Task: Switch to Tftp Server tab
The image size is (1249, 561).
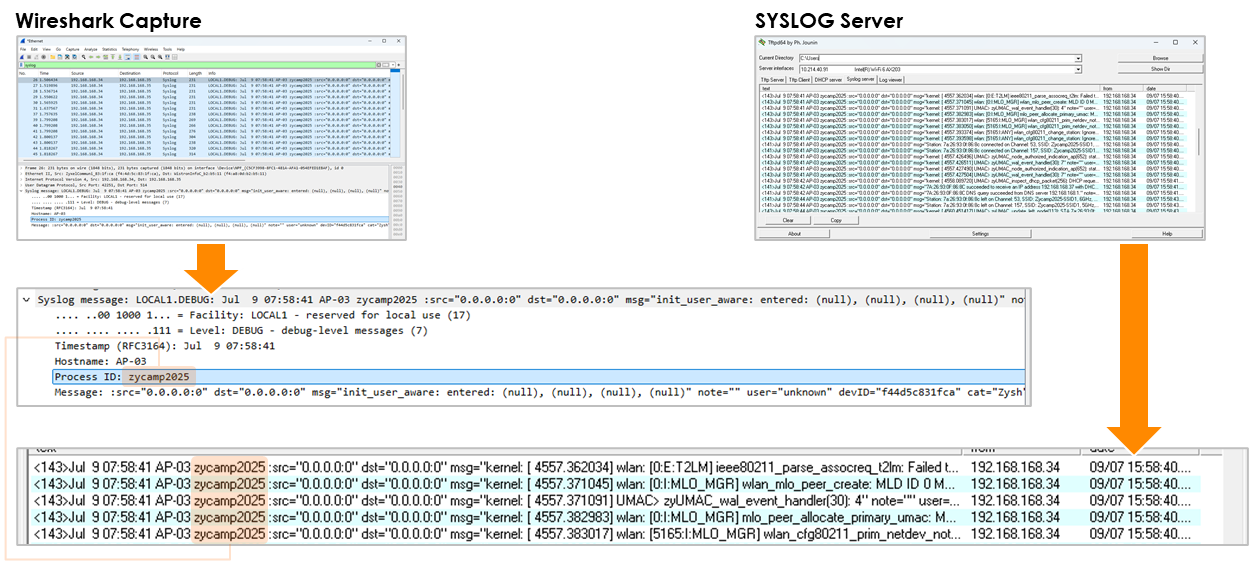Action: click(772, 80)
